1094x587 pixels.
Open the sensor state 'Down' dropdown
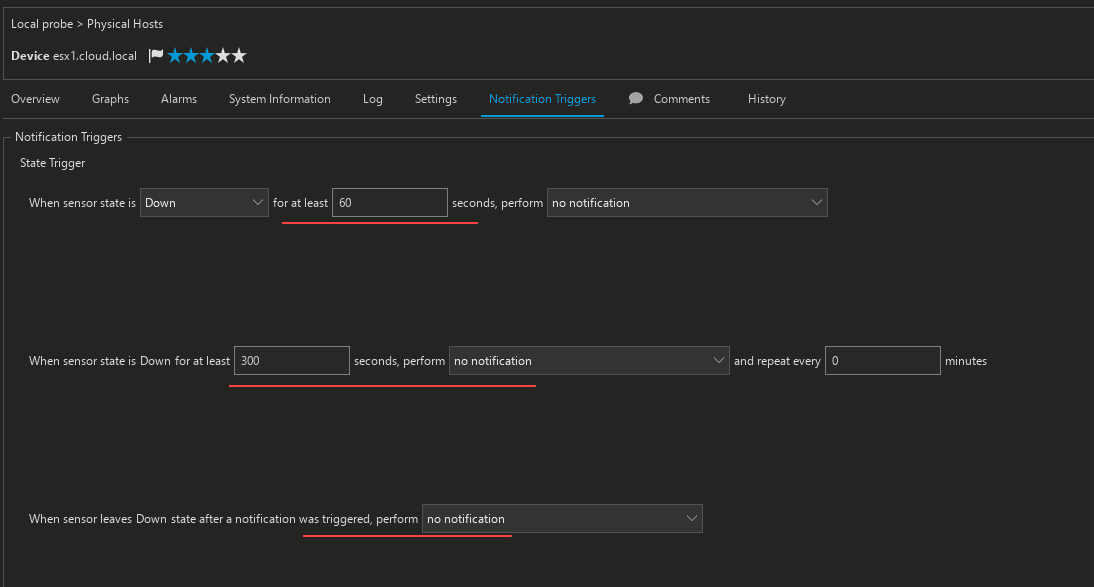coord(204,203)
